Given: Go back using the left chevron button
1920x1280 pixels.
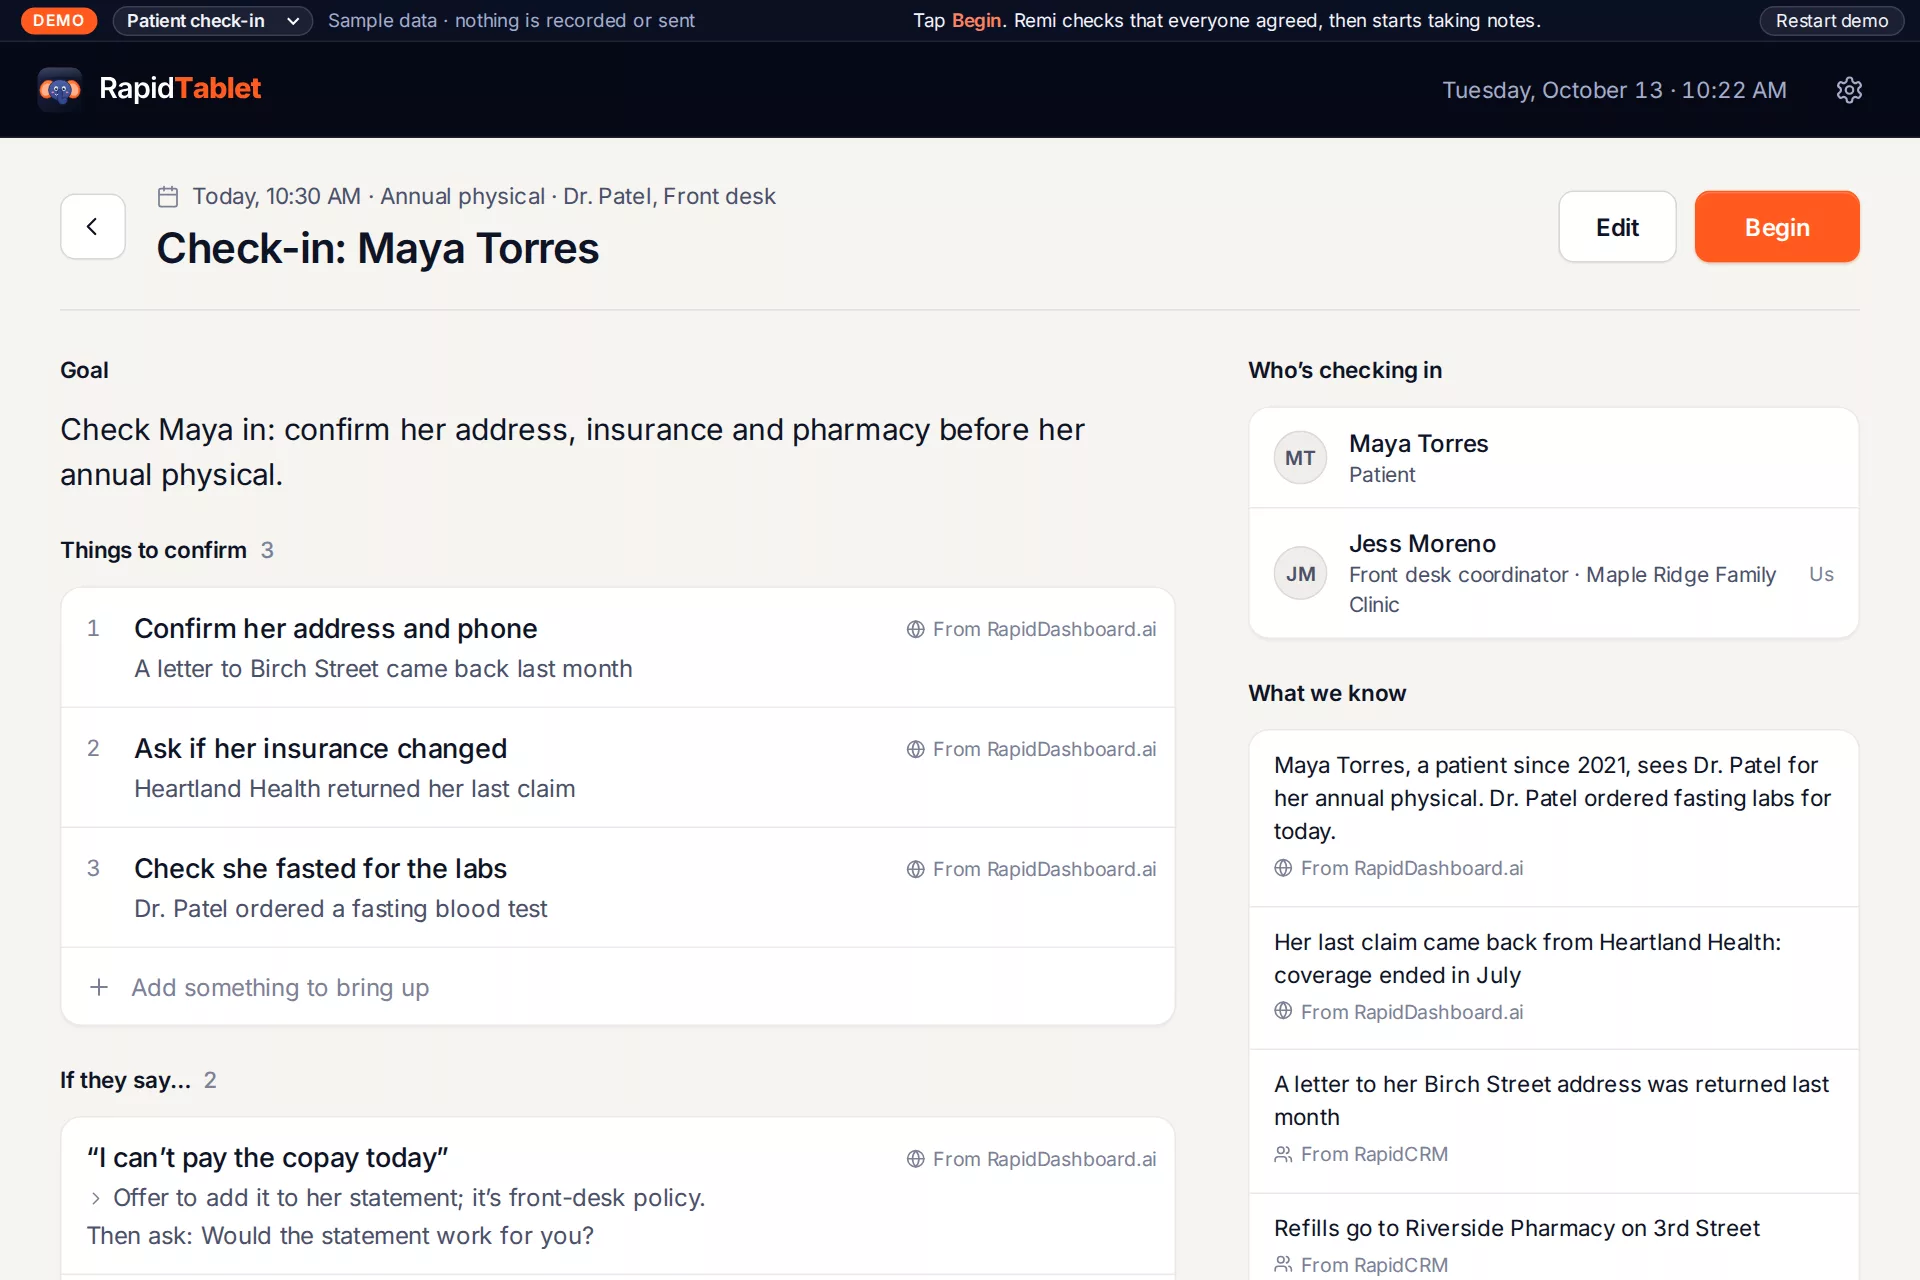Looking at the screenshot, I should [x=93, y=227].
